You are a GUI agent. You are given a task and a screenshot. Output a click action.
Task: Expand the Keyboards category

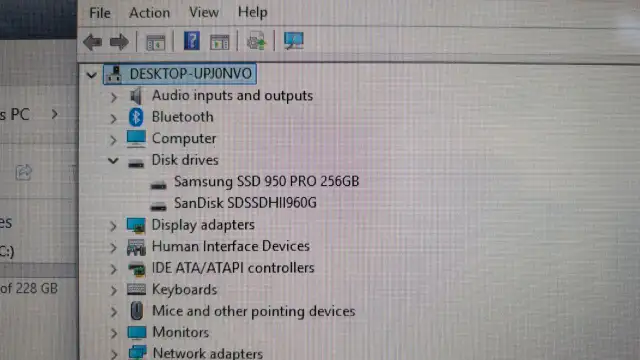tap(113, 290)
